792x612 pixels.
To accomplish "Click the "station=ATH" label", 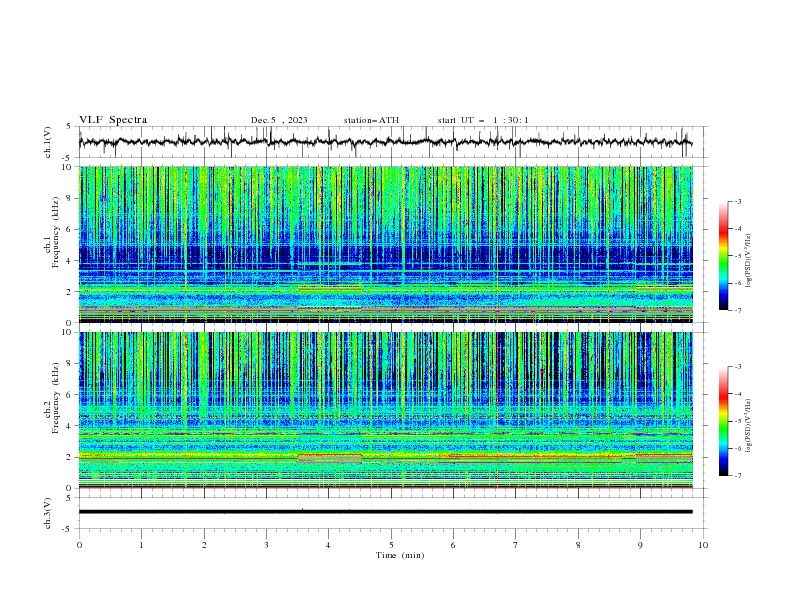I will click(371, 120).
